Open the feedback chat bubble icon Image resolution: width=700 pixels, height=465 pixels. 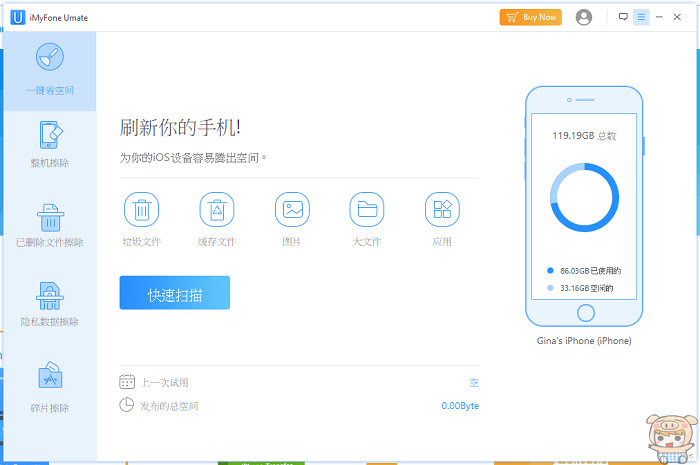coord(623,17)
